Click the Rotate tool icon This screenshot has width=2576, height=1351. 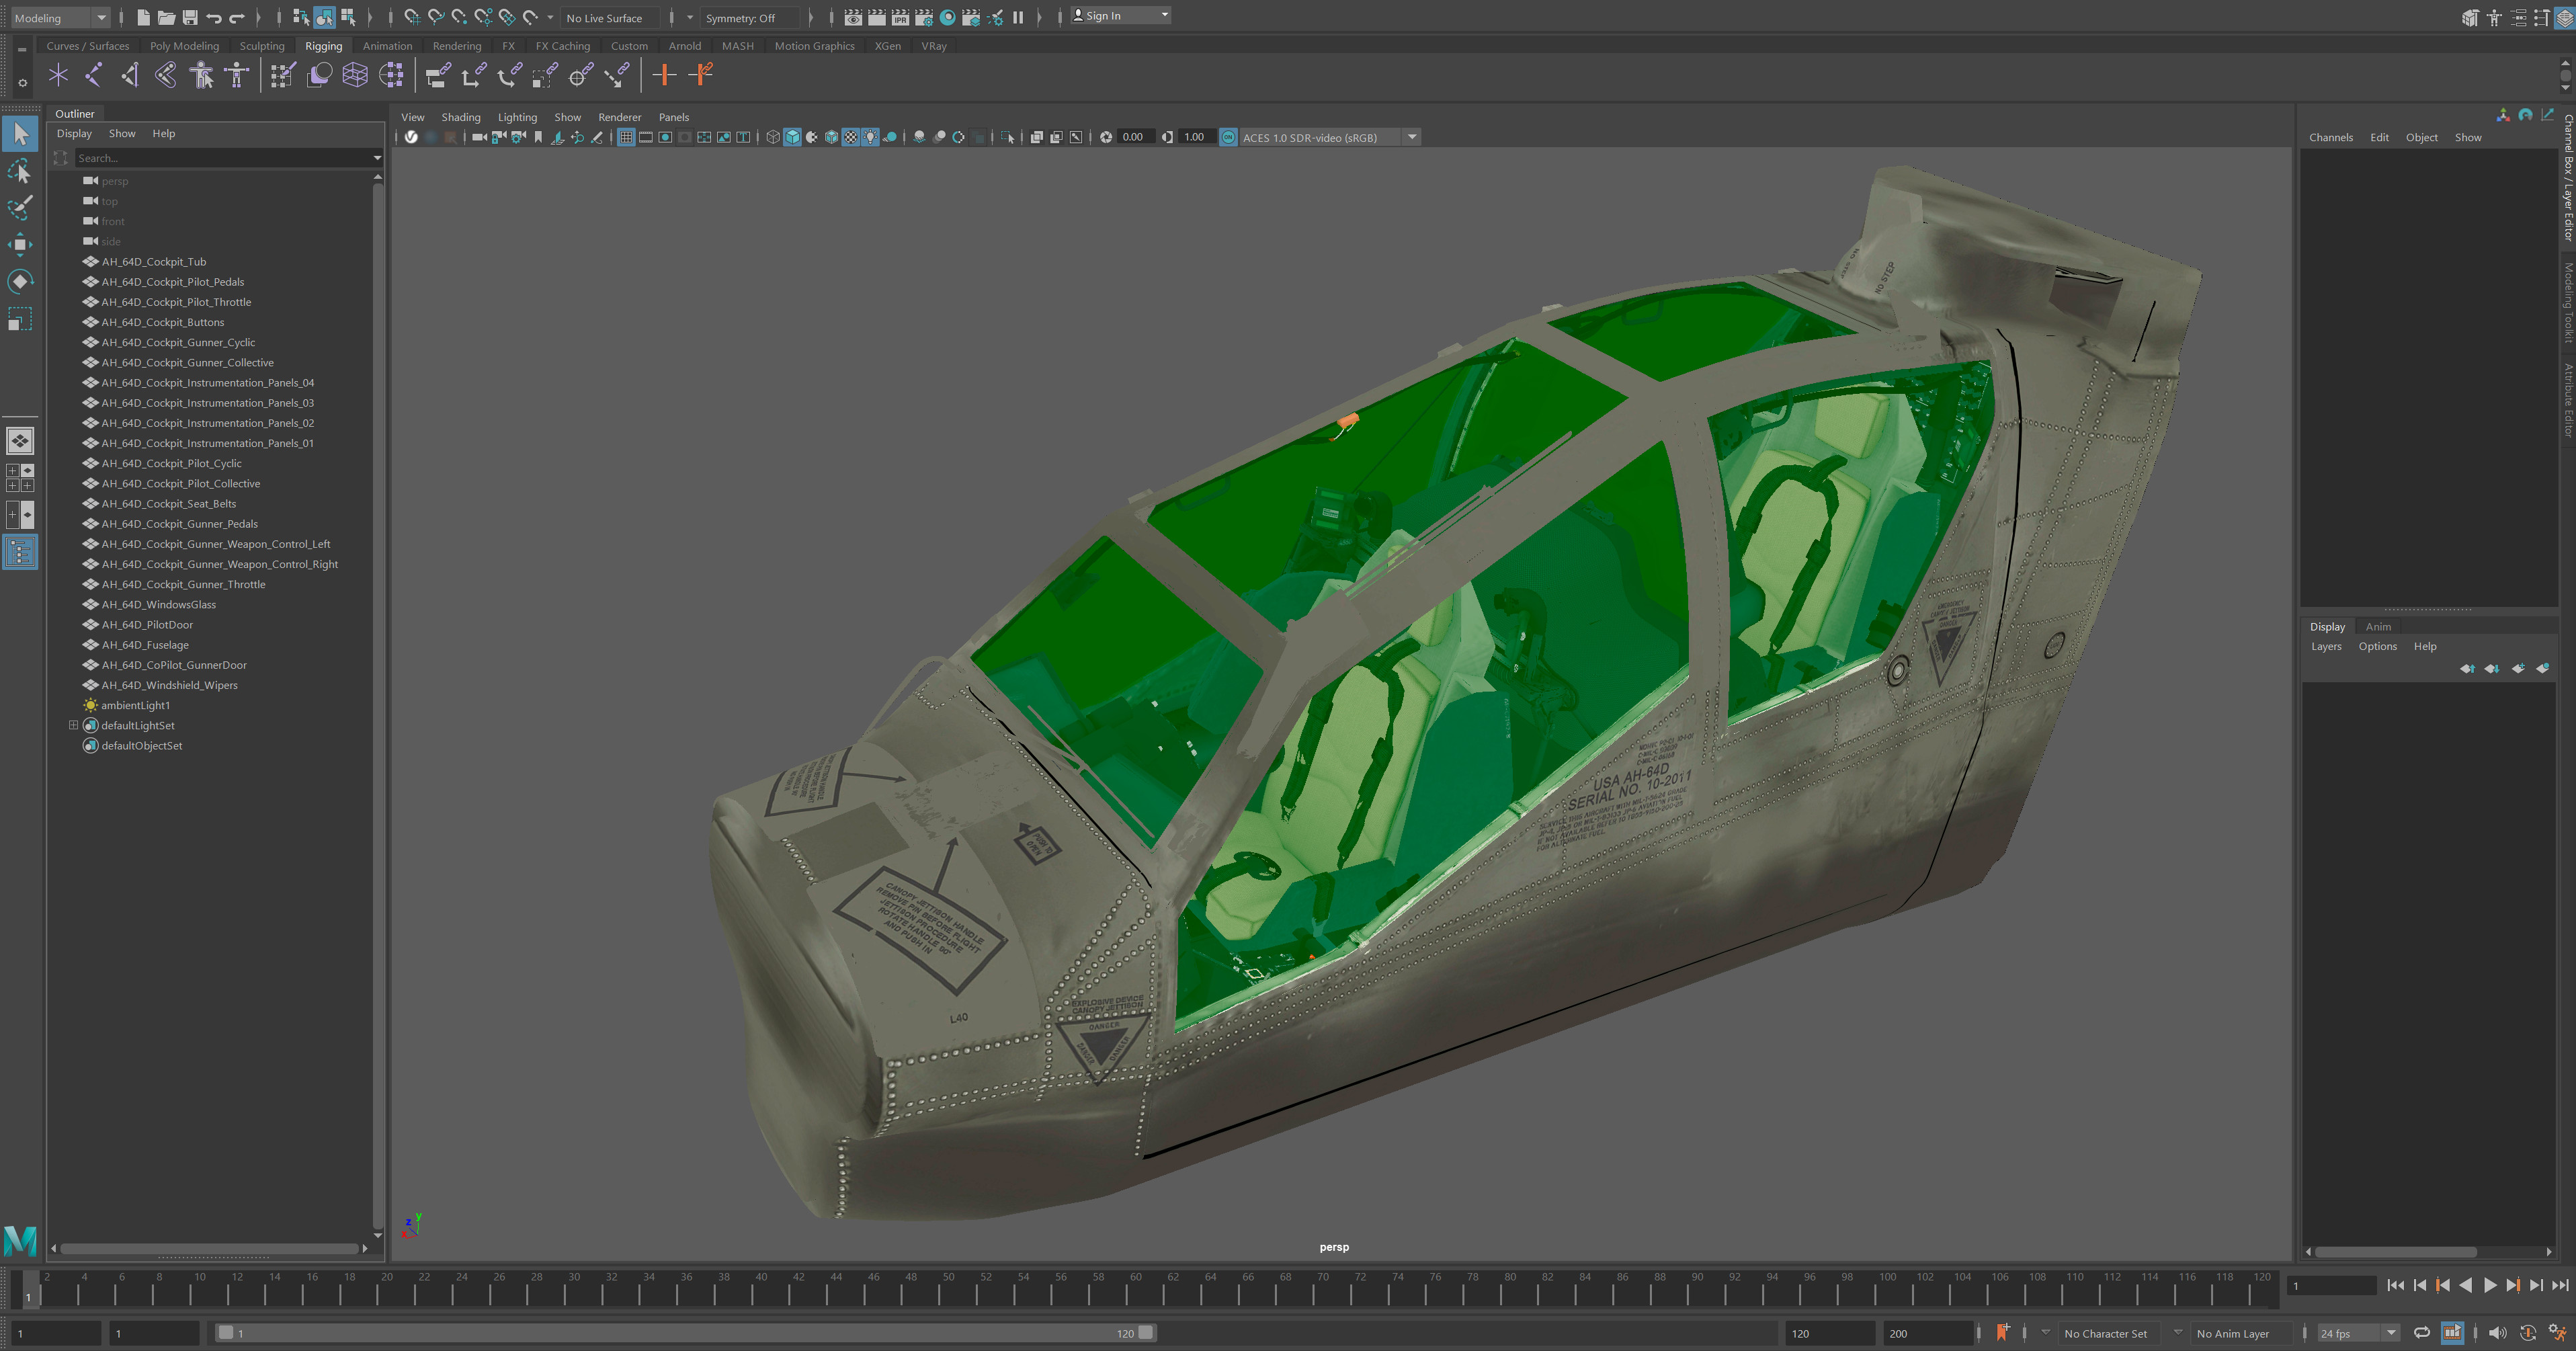(x=20, y=281)
